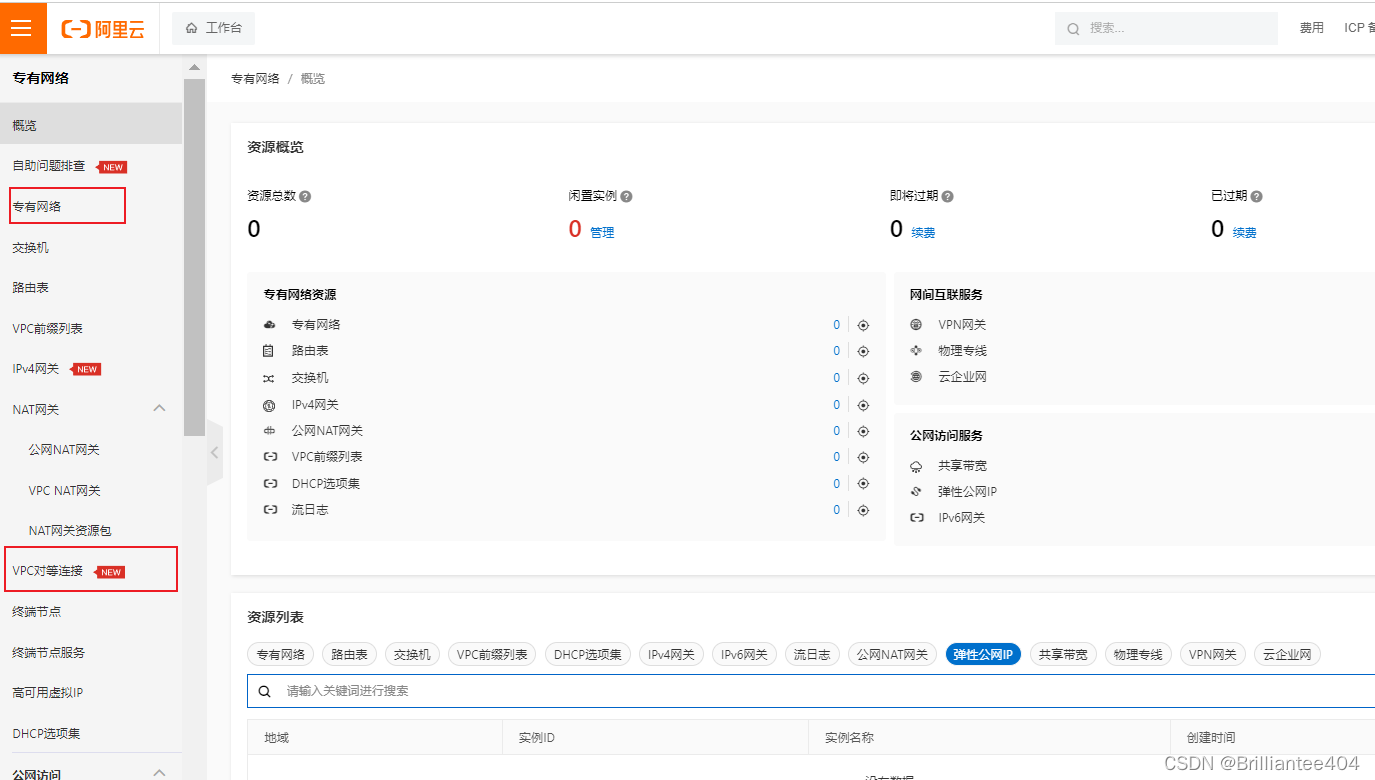The width and height of the screenshot is (1375, 780).
Task: Open the 工作台 workbench button
Action: (213, 28)
